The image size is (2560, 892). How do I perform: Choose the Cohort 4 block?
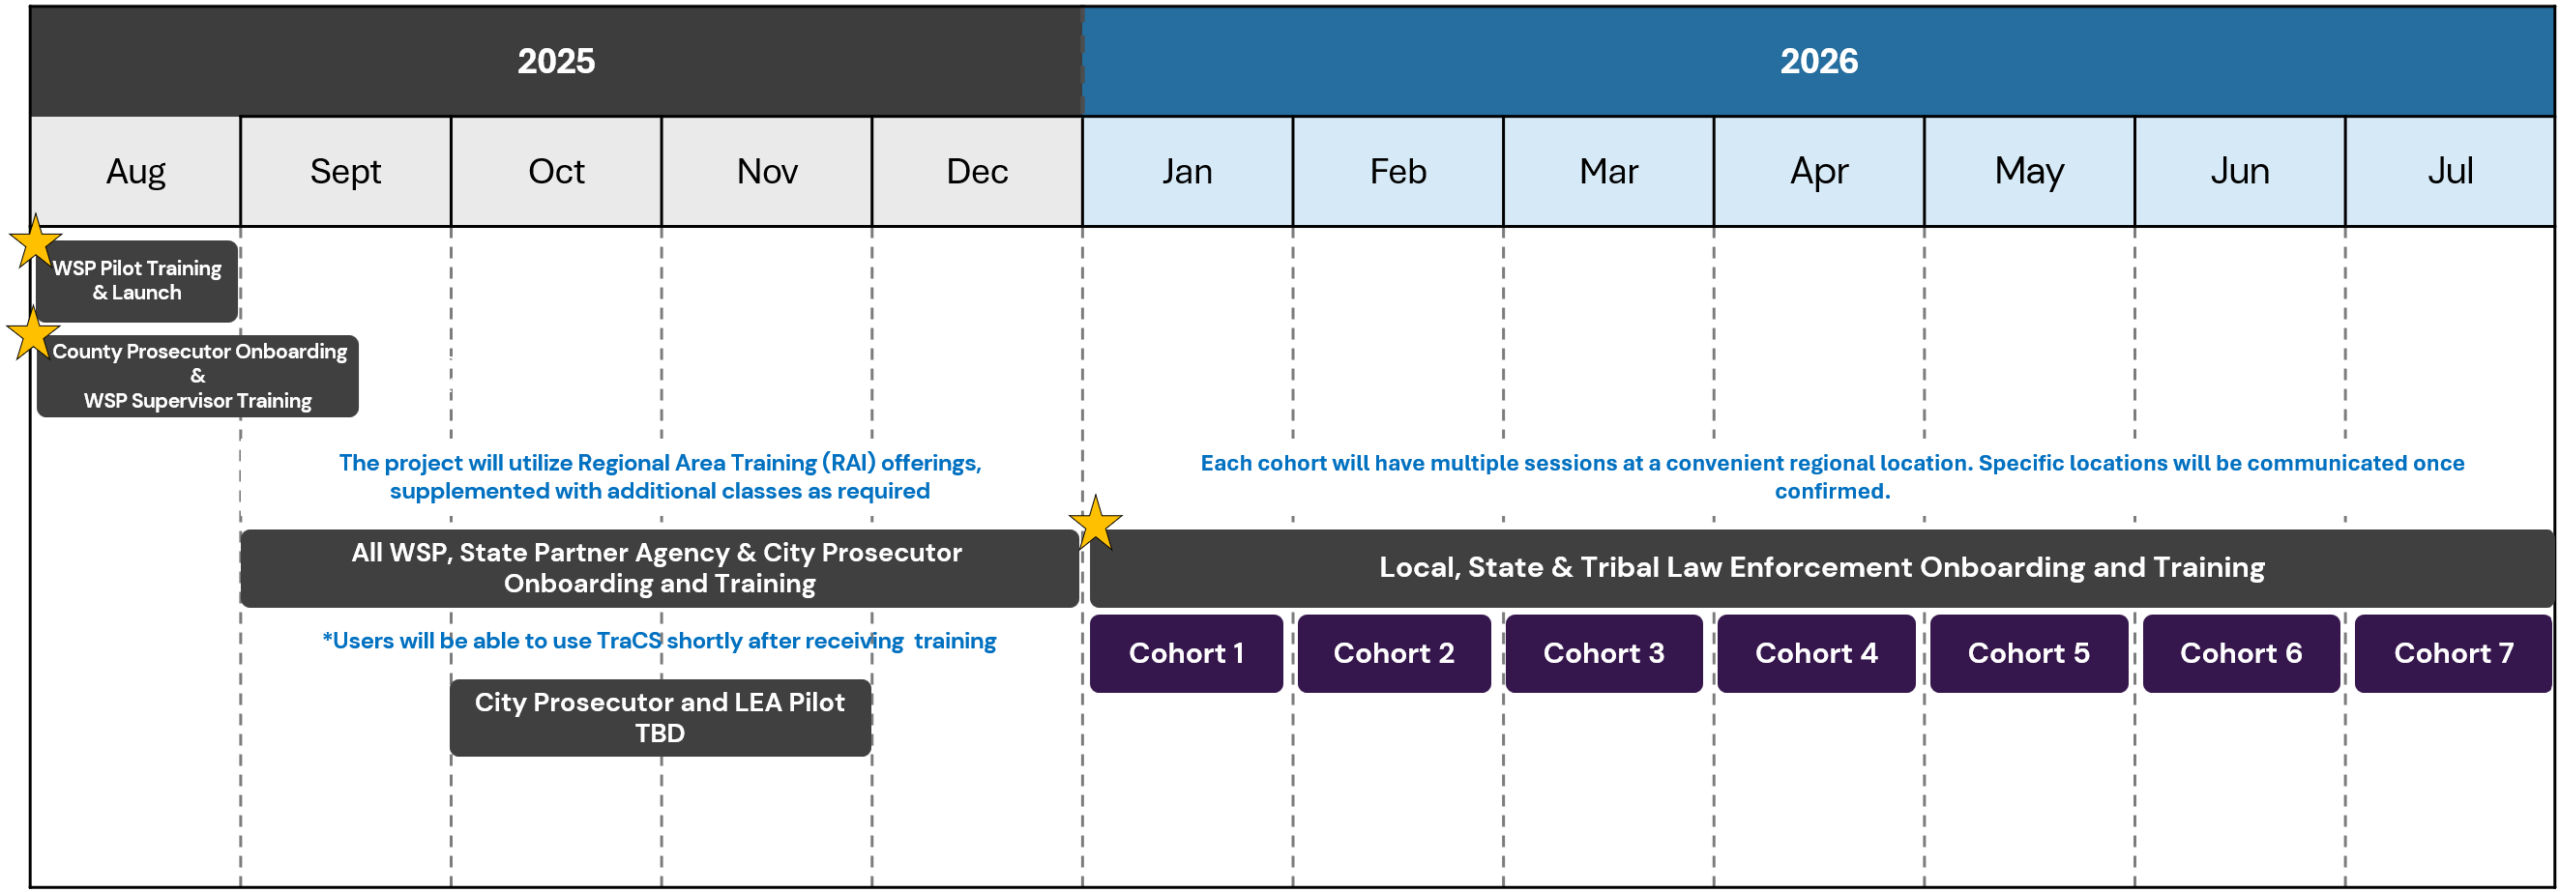pos(1815,653)
